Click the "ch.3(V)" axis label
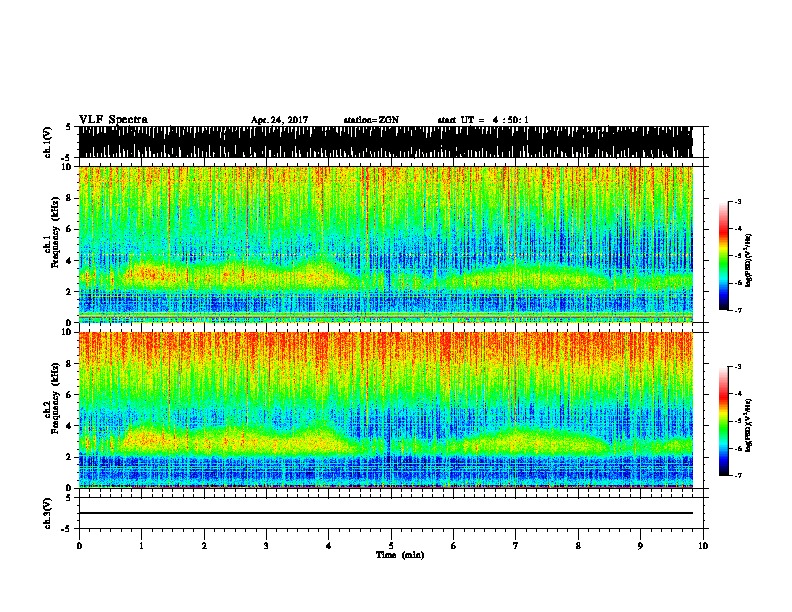Viewport: 792px width, 612px height. coord(48,513)
